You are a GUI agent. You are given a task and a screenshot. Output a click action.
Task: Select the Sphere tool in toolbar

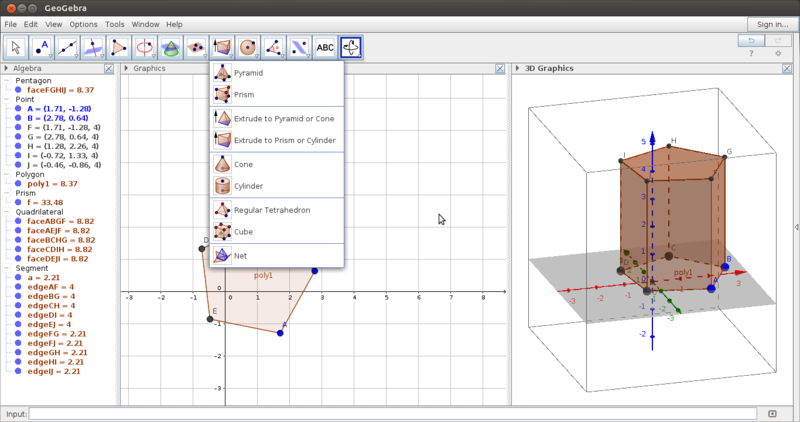248,47
